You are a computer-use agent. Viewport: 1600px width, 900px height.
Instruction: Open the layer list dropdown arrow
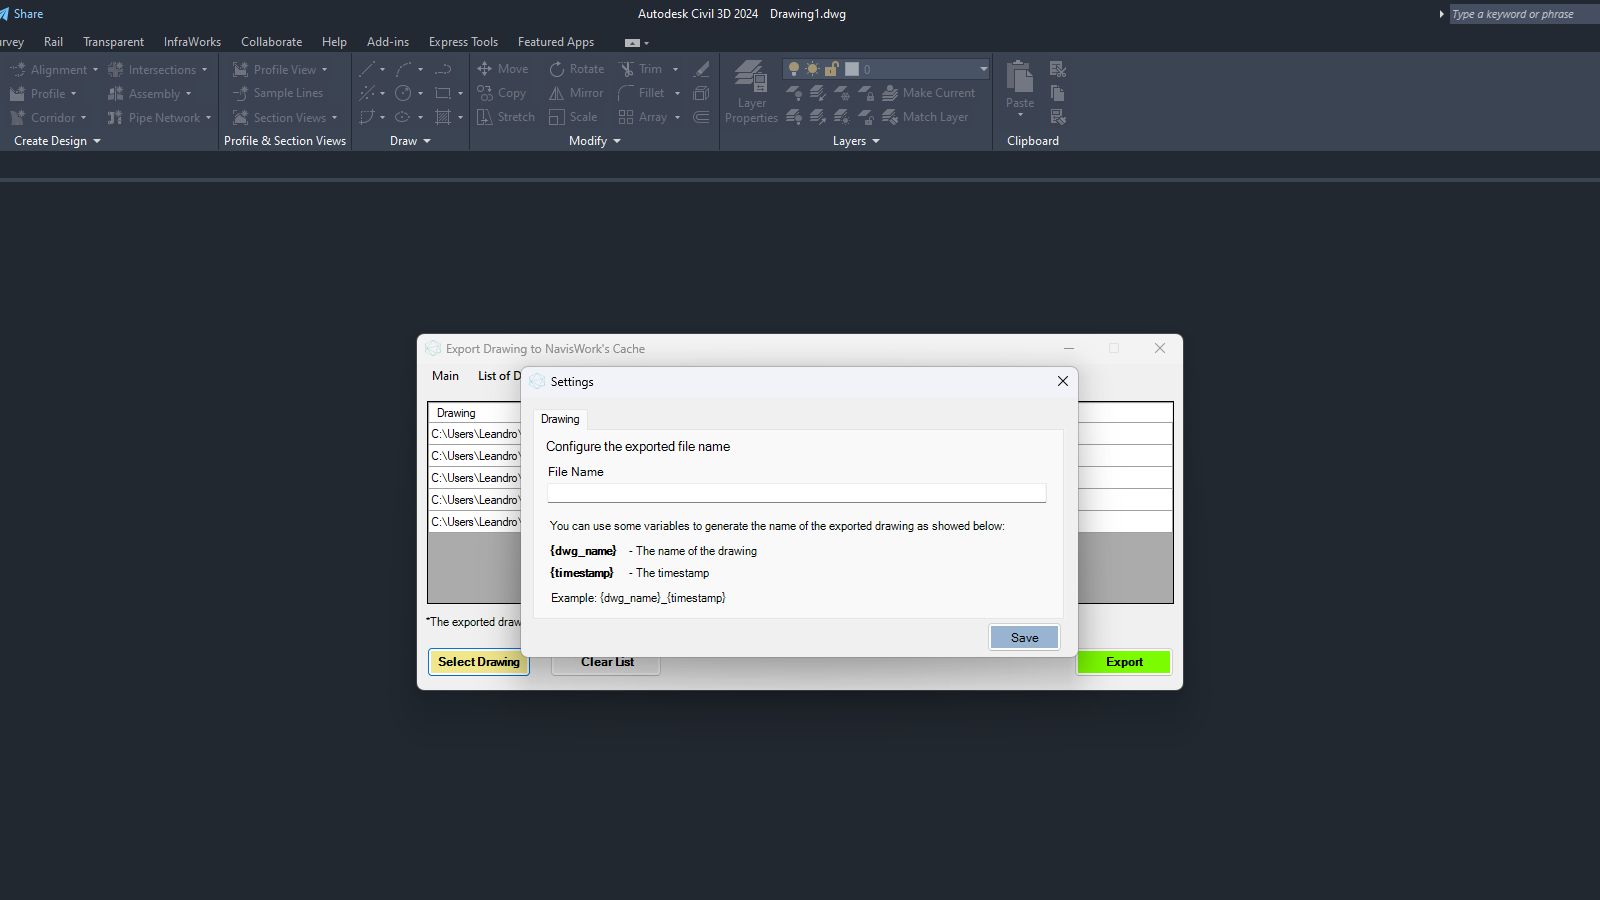983,69
